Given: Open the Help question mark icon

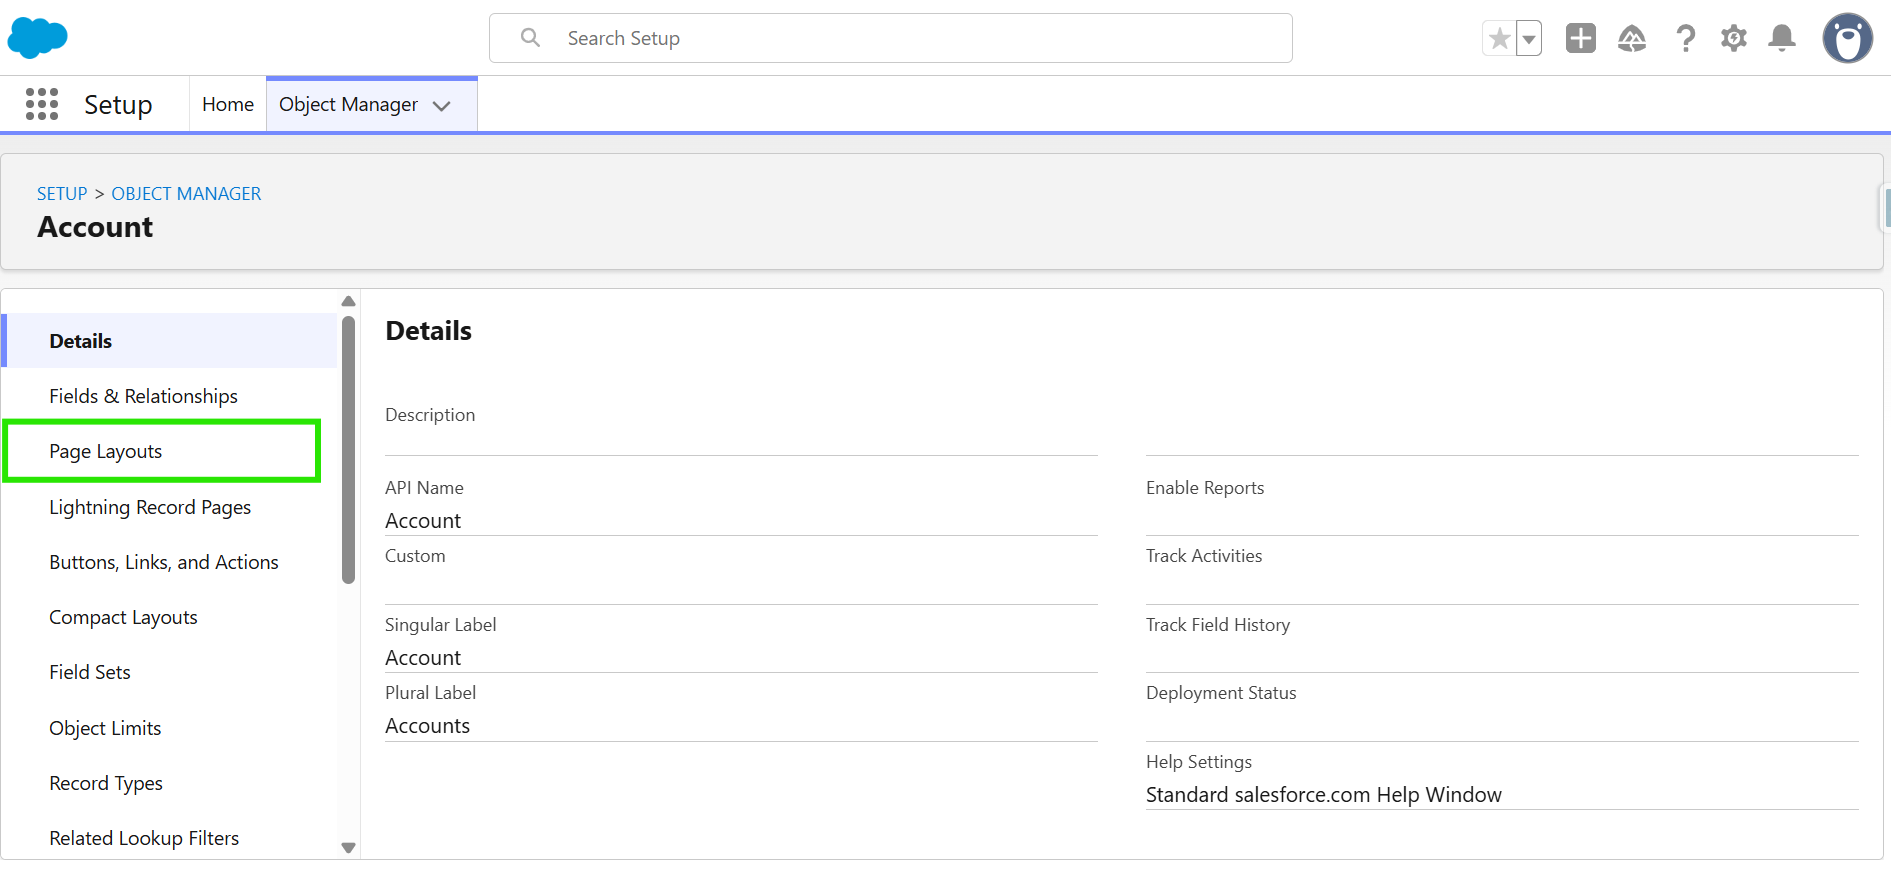Looking at the screenshot, I should pos(1685,39).
